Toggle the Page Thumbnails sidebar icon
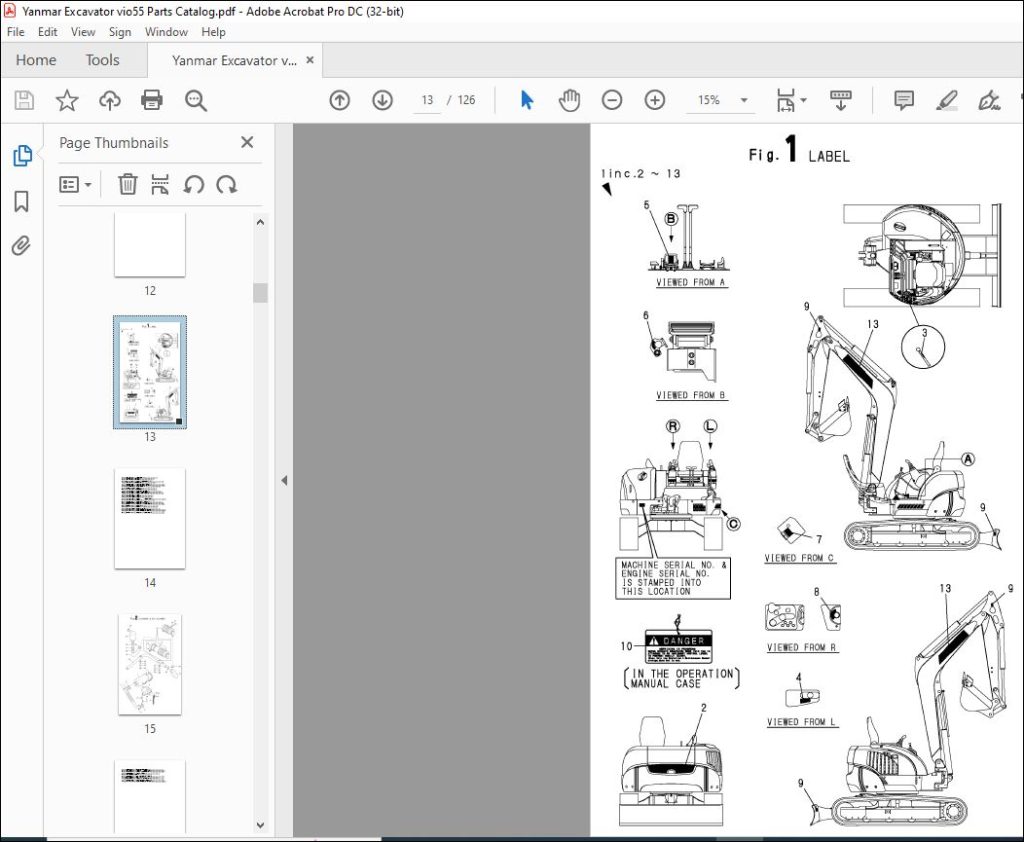The height and width of the screenshot is (842, 1024). coord(22,156)
